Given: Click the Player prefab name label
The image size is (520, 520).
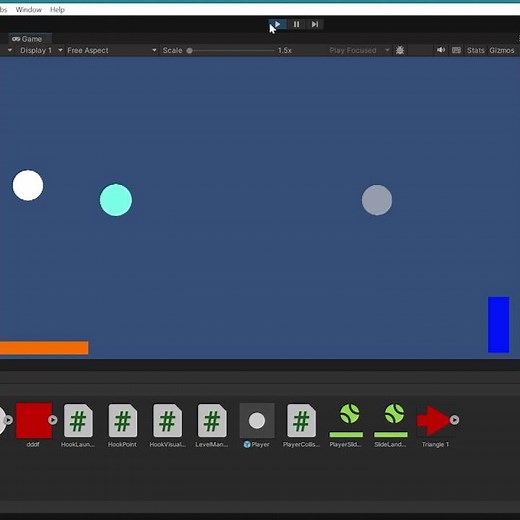Looking at the screenshot, I should point(260,444).
